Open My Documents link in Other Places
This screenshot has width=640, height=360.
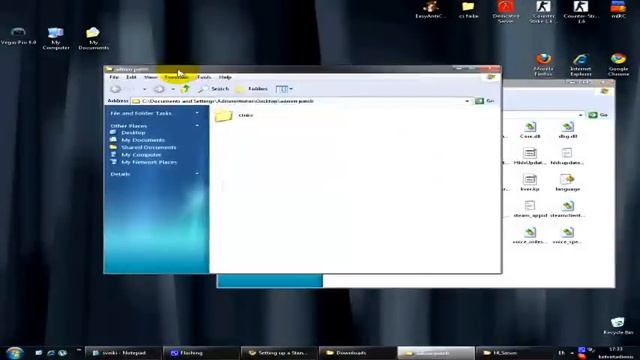[x=143, y=140]
